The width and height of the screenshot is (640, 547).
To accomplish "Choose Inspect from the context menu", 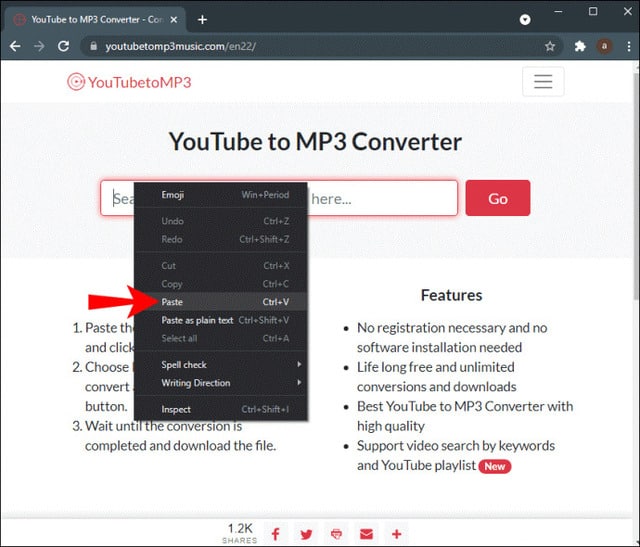I will pyautogui.click(x=221, y=409).
